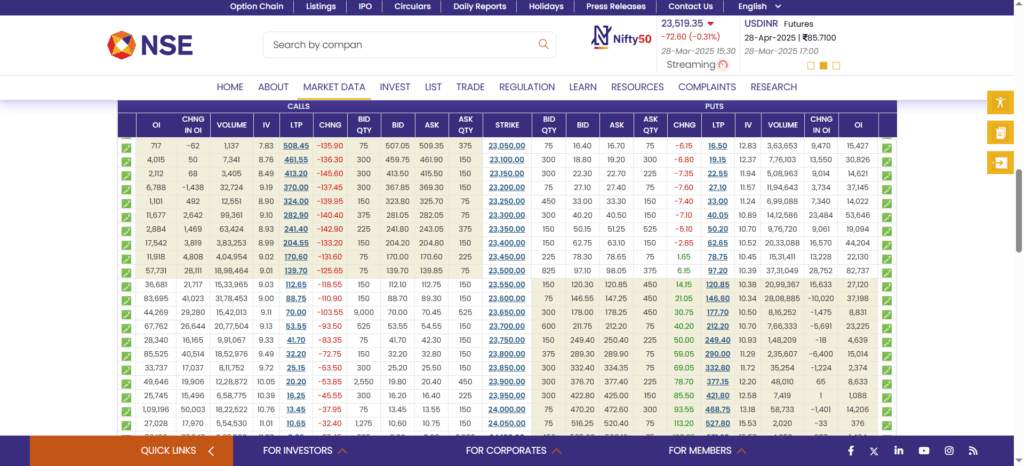Open the RSS feed footer icon
This screenshot has width=1024, height=466.
click(973, 450)
